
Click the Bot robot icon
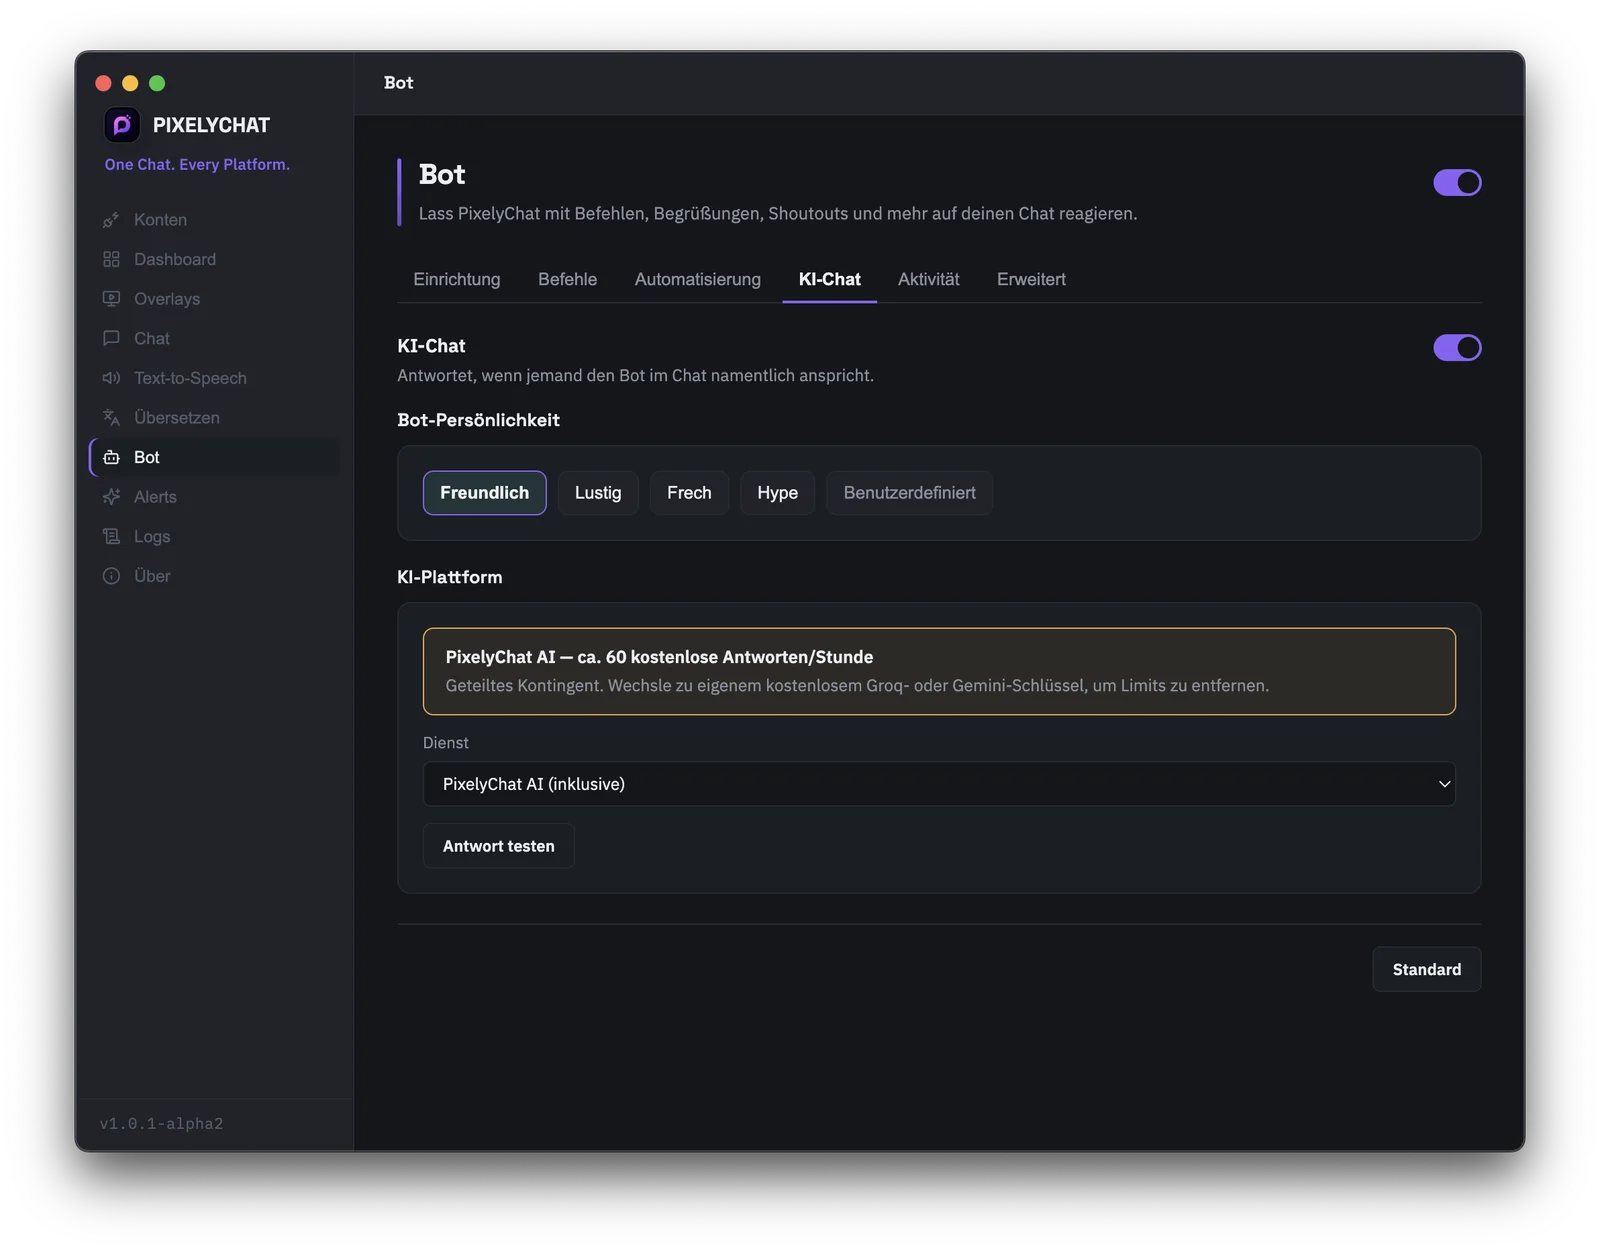pos(111,457)
